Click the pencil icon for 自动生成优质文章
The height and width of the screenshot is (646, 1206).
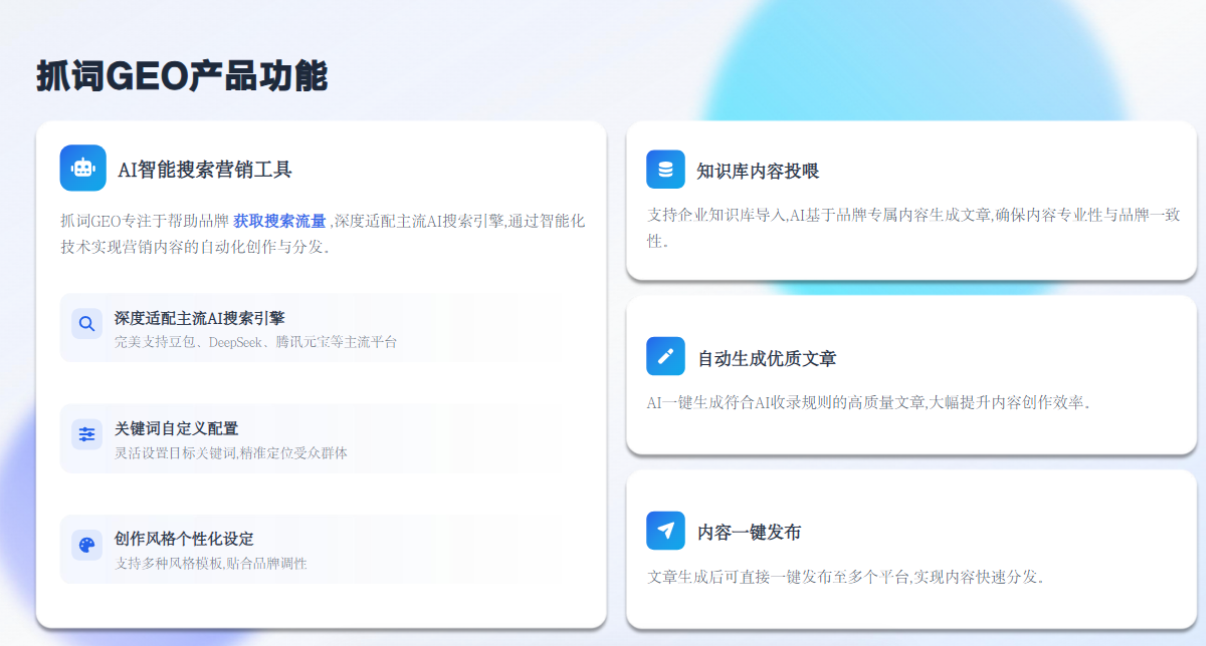(x=665, y=356)
